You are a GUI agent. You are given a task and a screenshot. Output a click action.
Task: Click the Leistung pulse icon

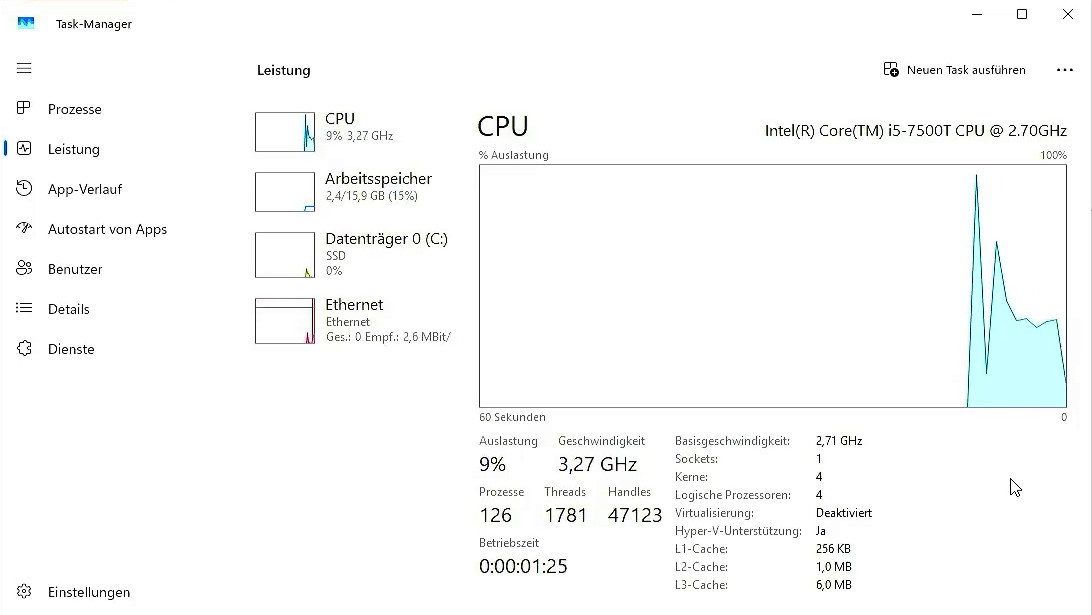click(25, 149)
